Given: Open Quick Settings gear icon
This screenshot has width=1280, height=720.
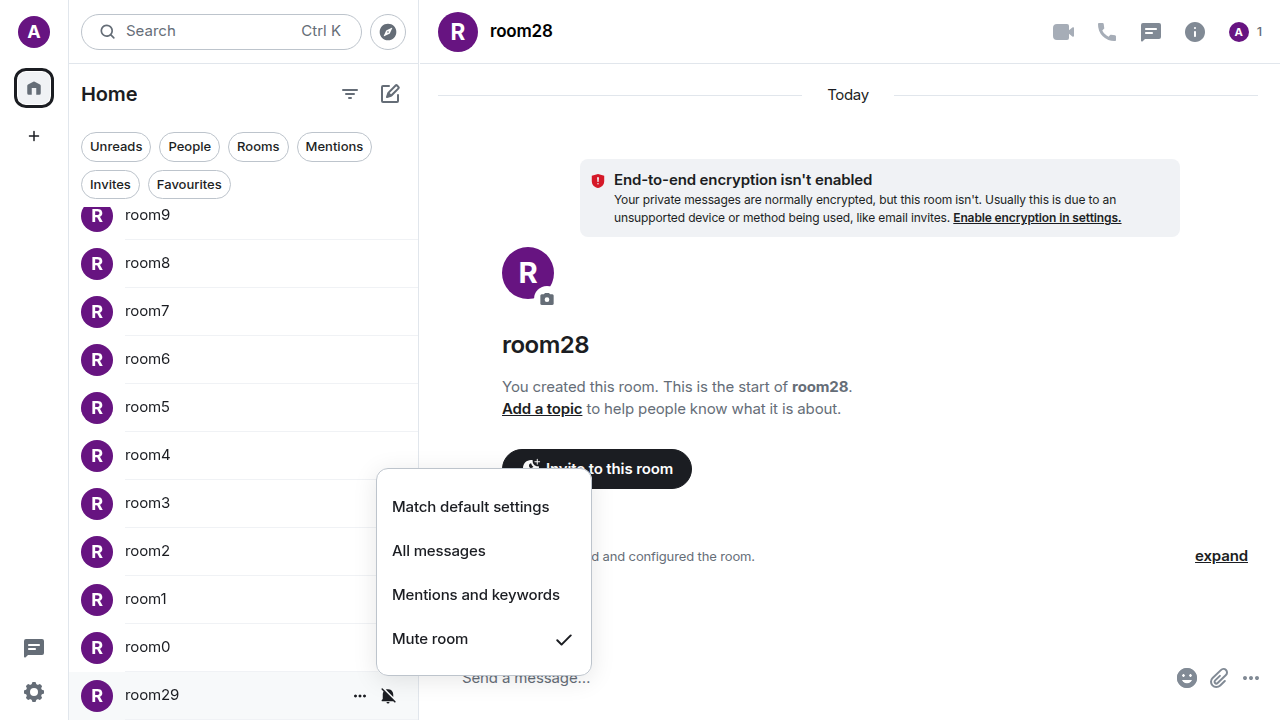Looking at the screenshot, I should pyautogui.click(x=34, y=692).
